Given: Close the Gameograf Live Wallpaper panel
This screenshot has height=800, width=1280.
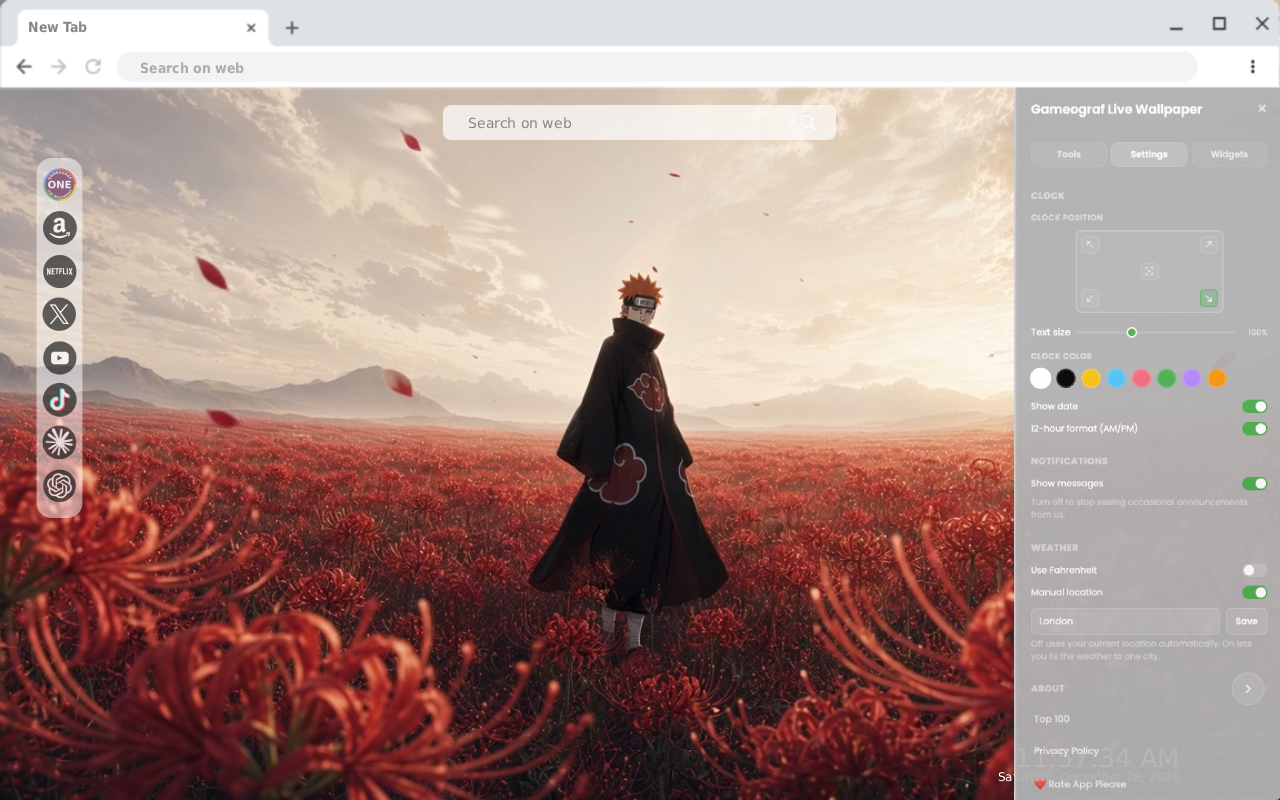Looking at the screenshot, I should [x=1262, y=109].
